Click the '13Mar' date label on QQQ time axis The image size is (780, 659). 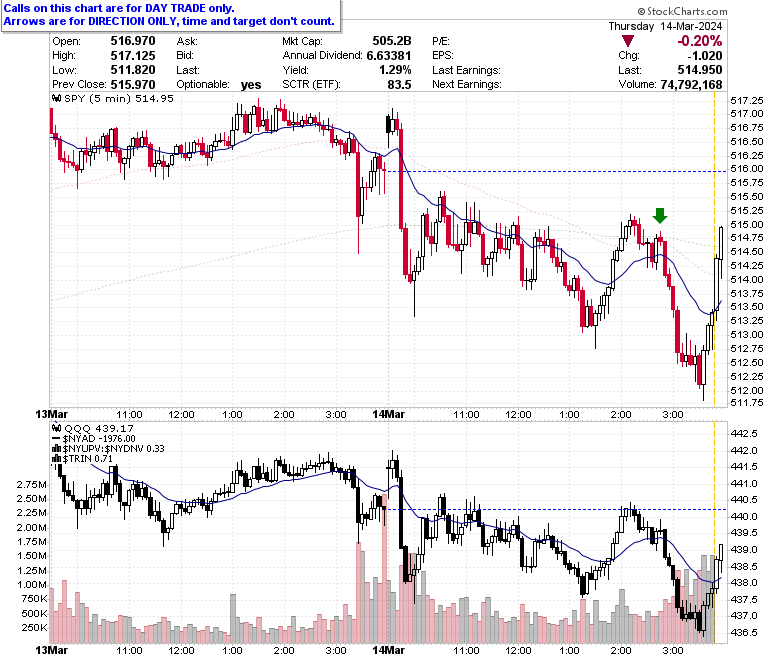tap(52, 650)
